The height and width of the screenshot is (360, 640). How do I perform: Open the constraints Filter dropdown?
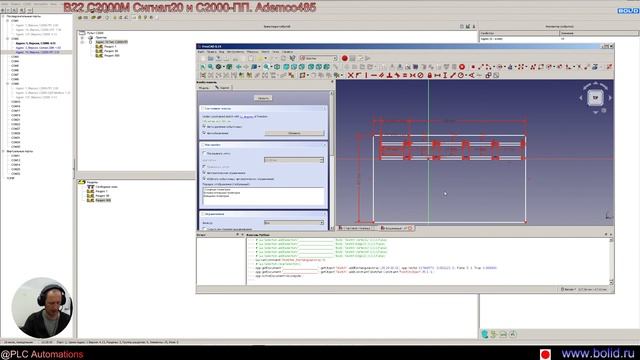click(x=294, y=223)
